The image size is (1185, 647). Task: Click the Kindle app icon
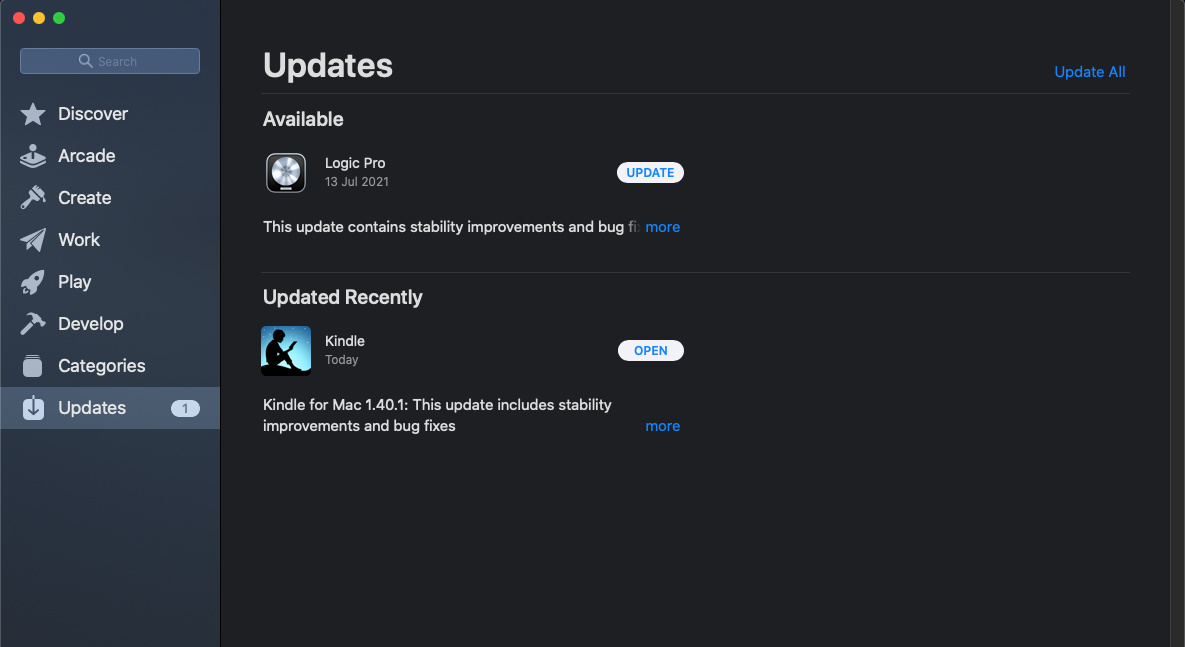pyautogui.click(x=286, y=350)
